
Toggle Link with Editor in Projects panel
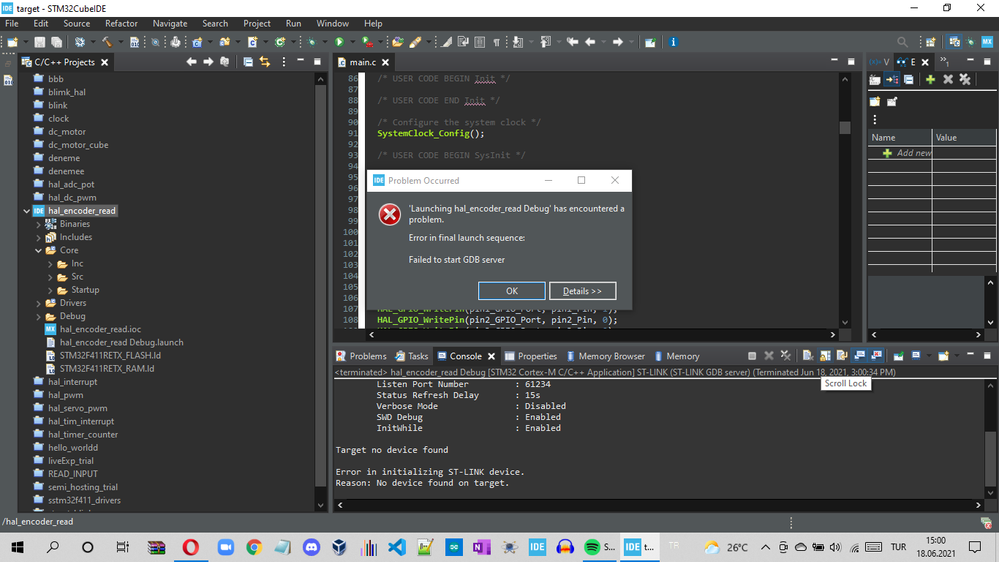pos(264,62)
